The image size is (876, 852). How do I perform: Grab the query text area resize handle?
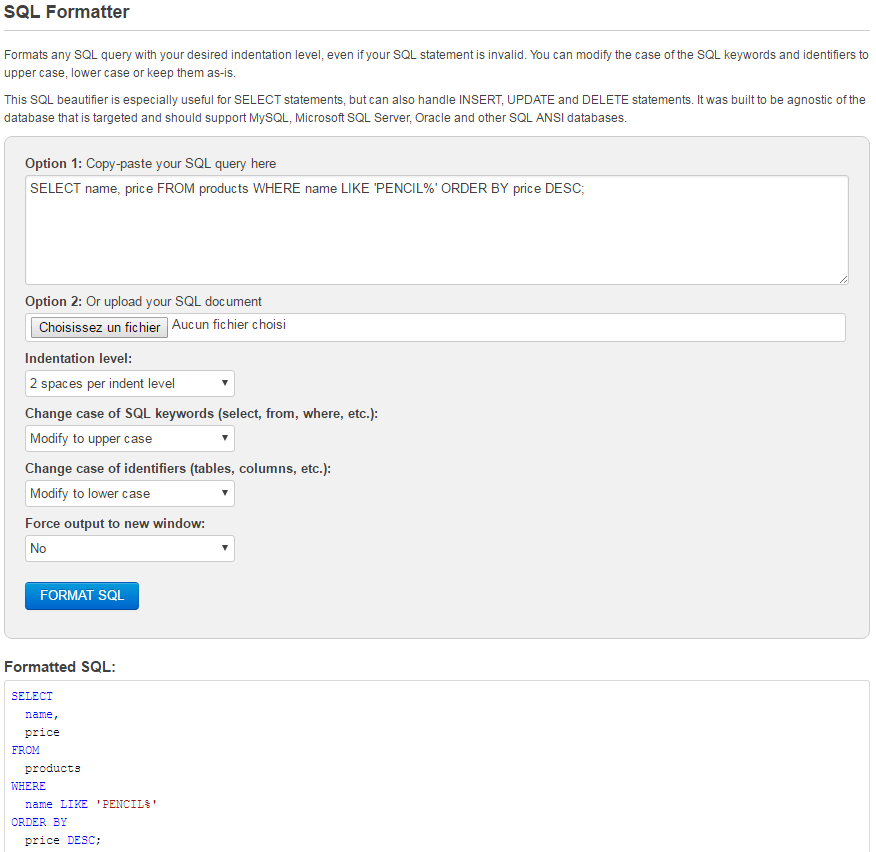843,279
